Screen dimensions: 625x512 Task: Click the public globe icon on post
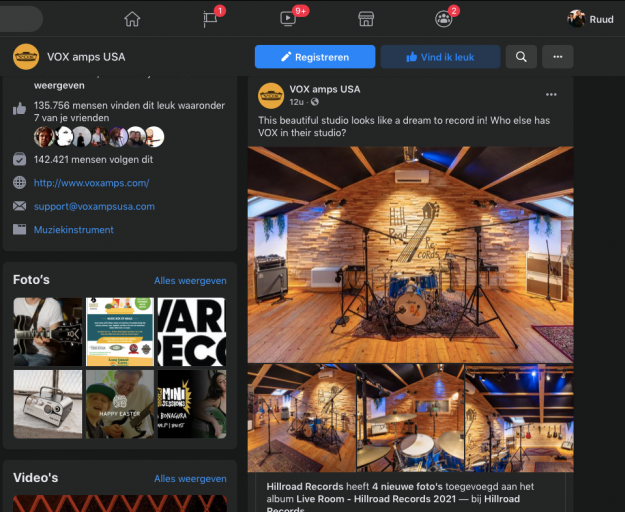click(314, 102)
